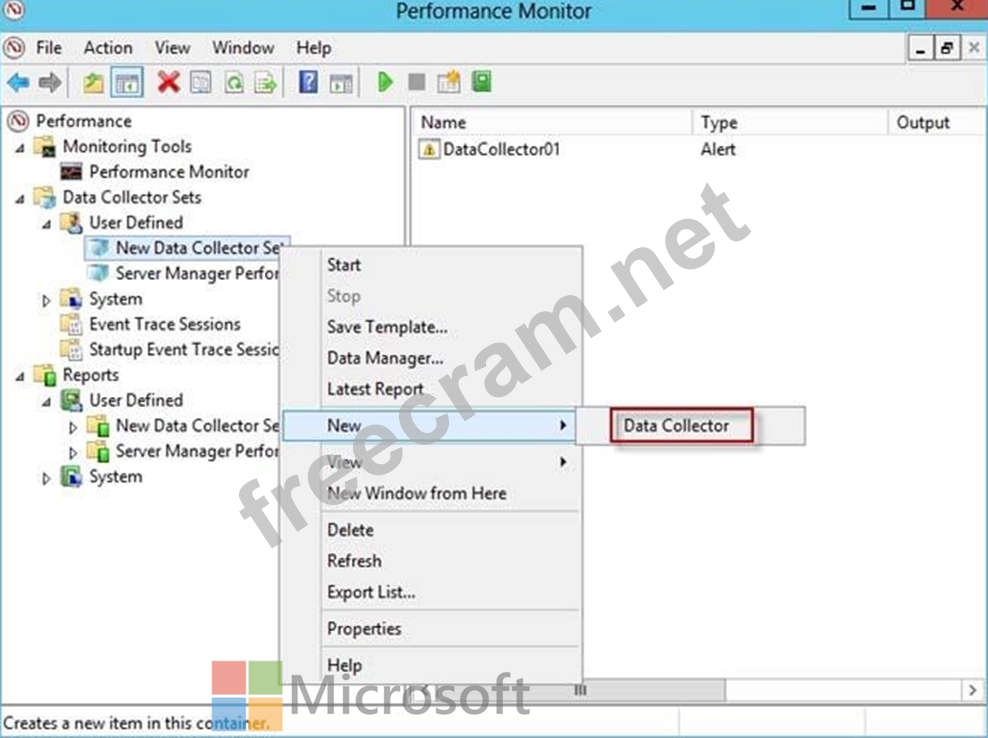988x738 pixels.
Task: Expand Server Manager Perfor under Reports
Action: click(x=72, y=453)
